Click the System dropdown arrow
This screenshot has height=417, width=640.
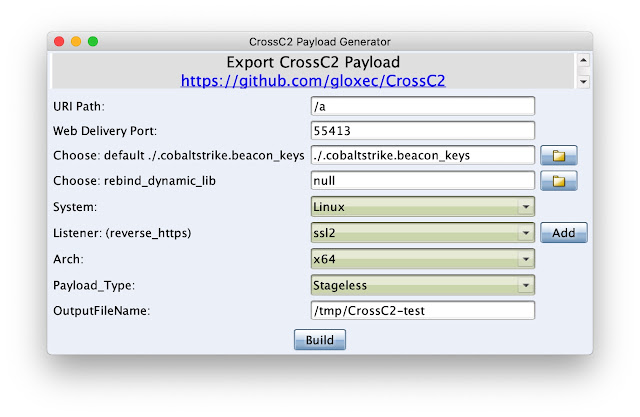coord(526,207)
